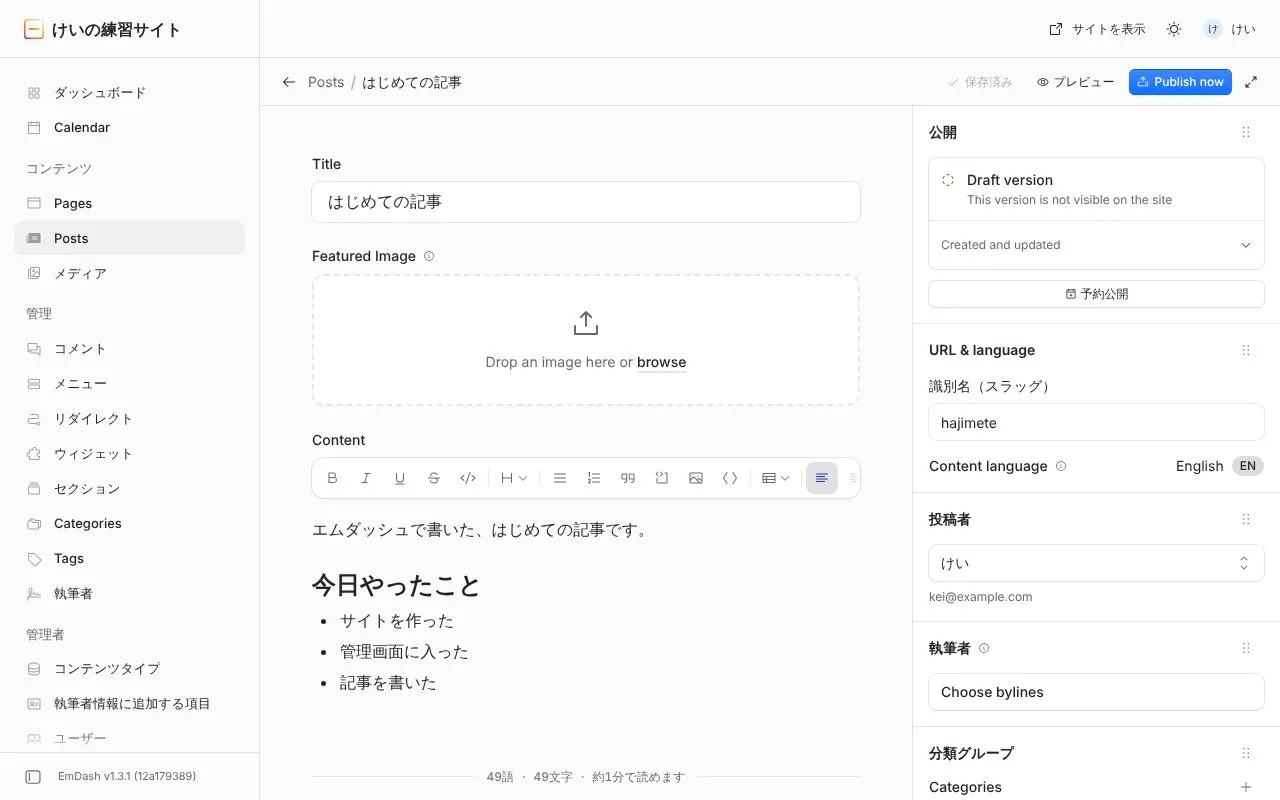
Task: Click the drag handle of the 公開 panel
Action: click(1246, 132)
